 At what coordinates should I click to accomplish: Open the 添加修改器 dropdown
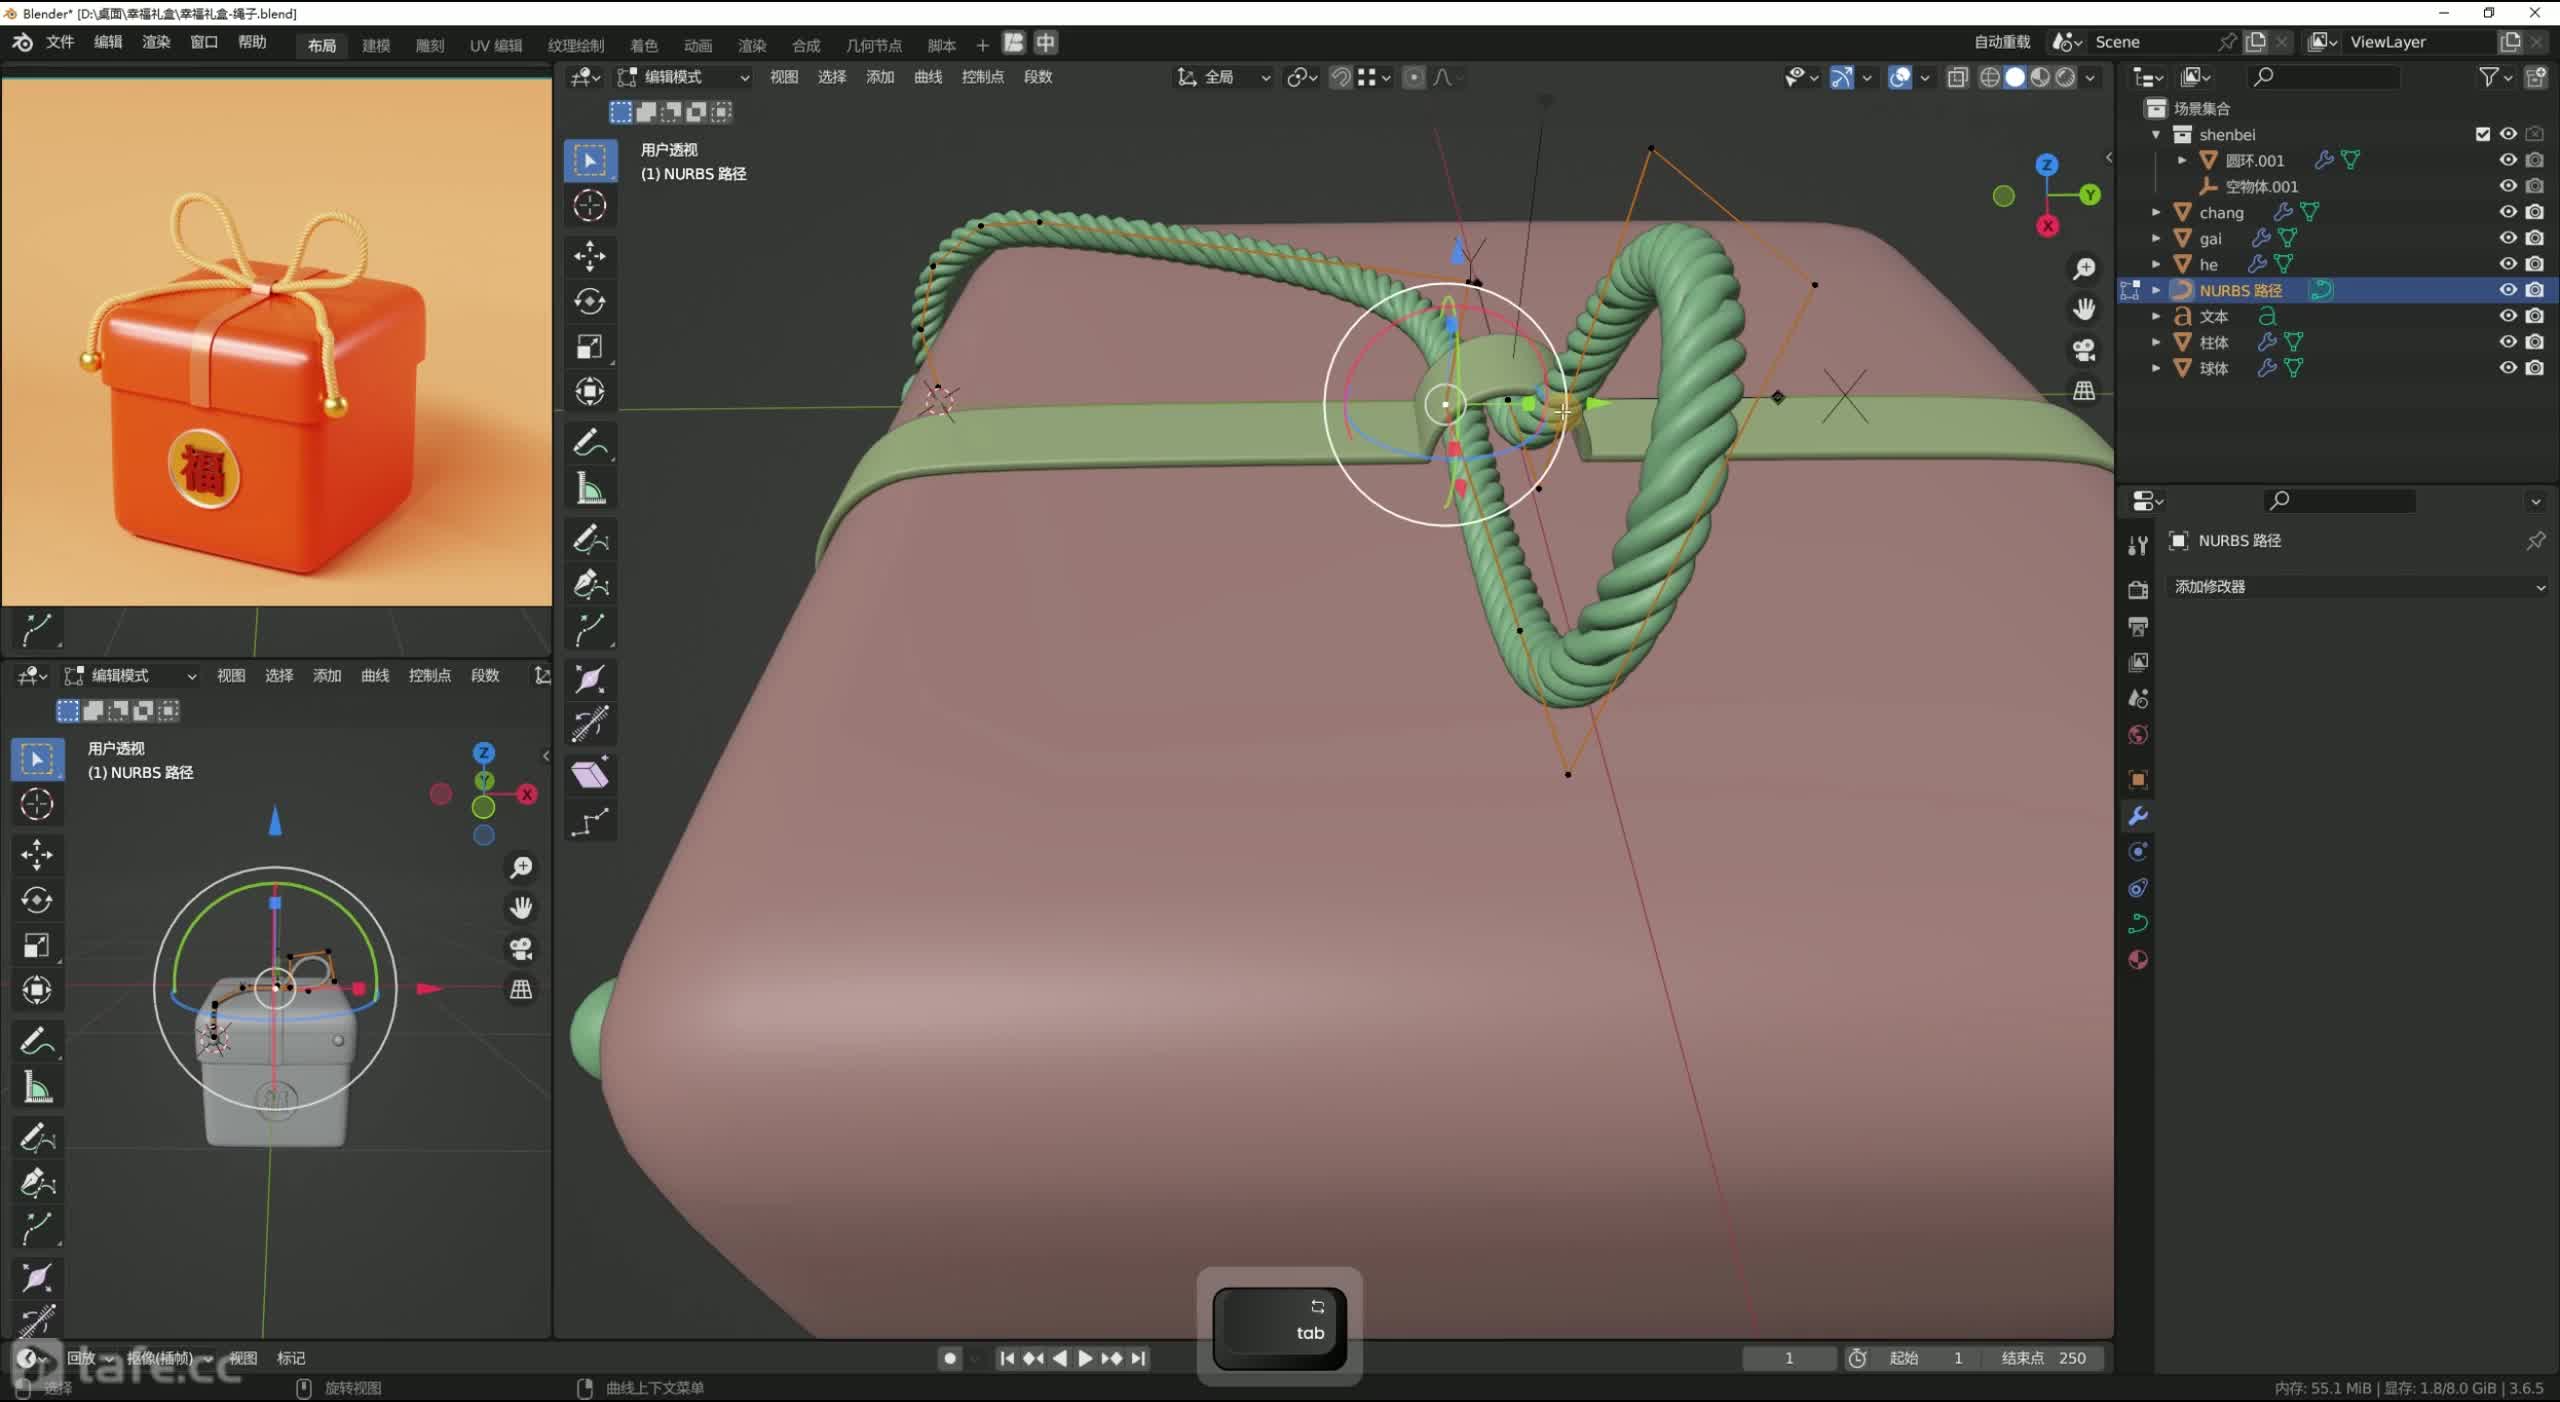click(x=2360, y=587)
